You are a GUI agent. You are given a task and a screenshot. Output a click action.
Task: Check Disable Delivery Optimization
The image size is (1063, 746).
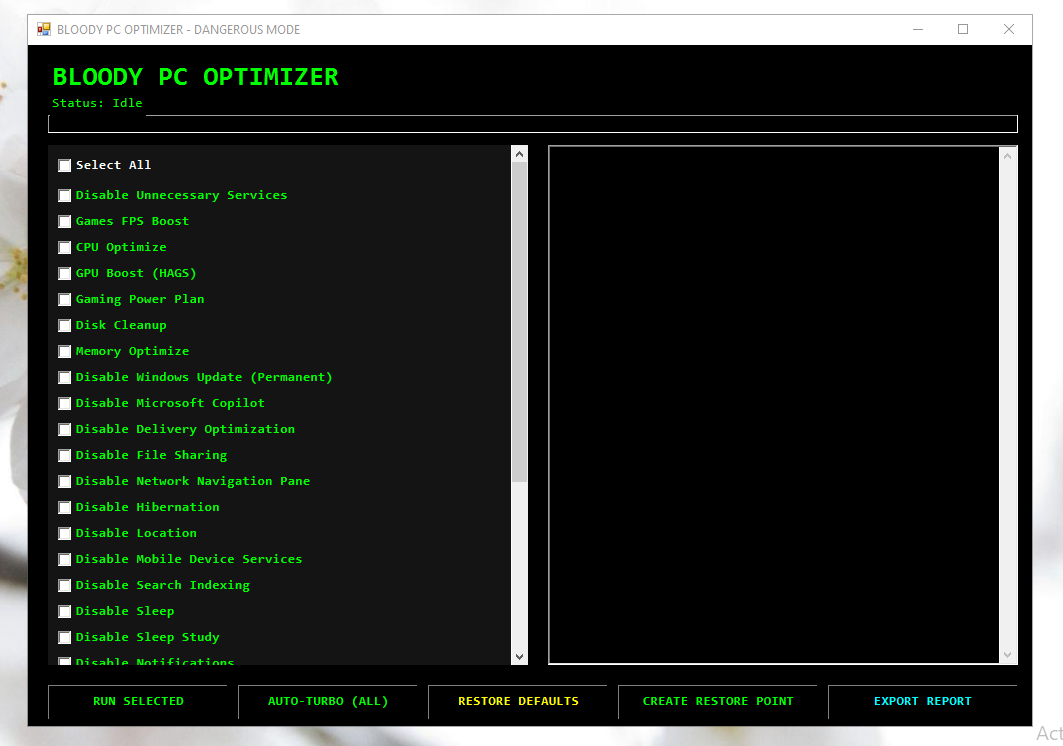click(65, 429)
